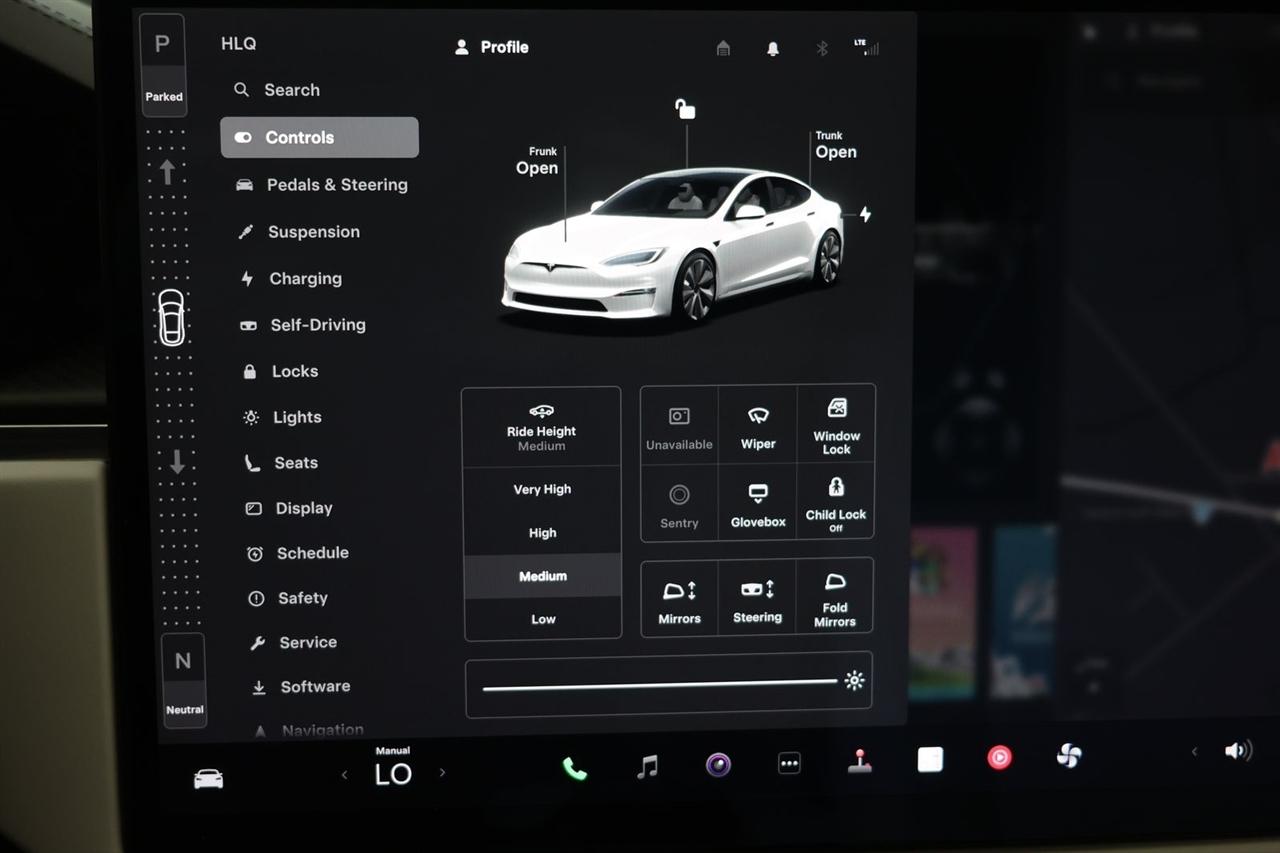Screen dimensions: 1280x853
Task: Open the fan climate app icon
Action: click(x=1068, y=756)
